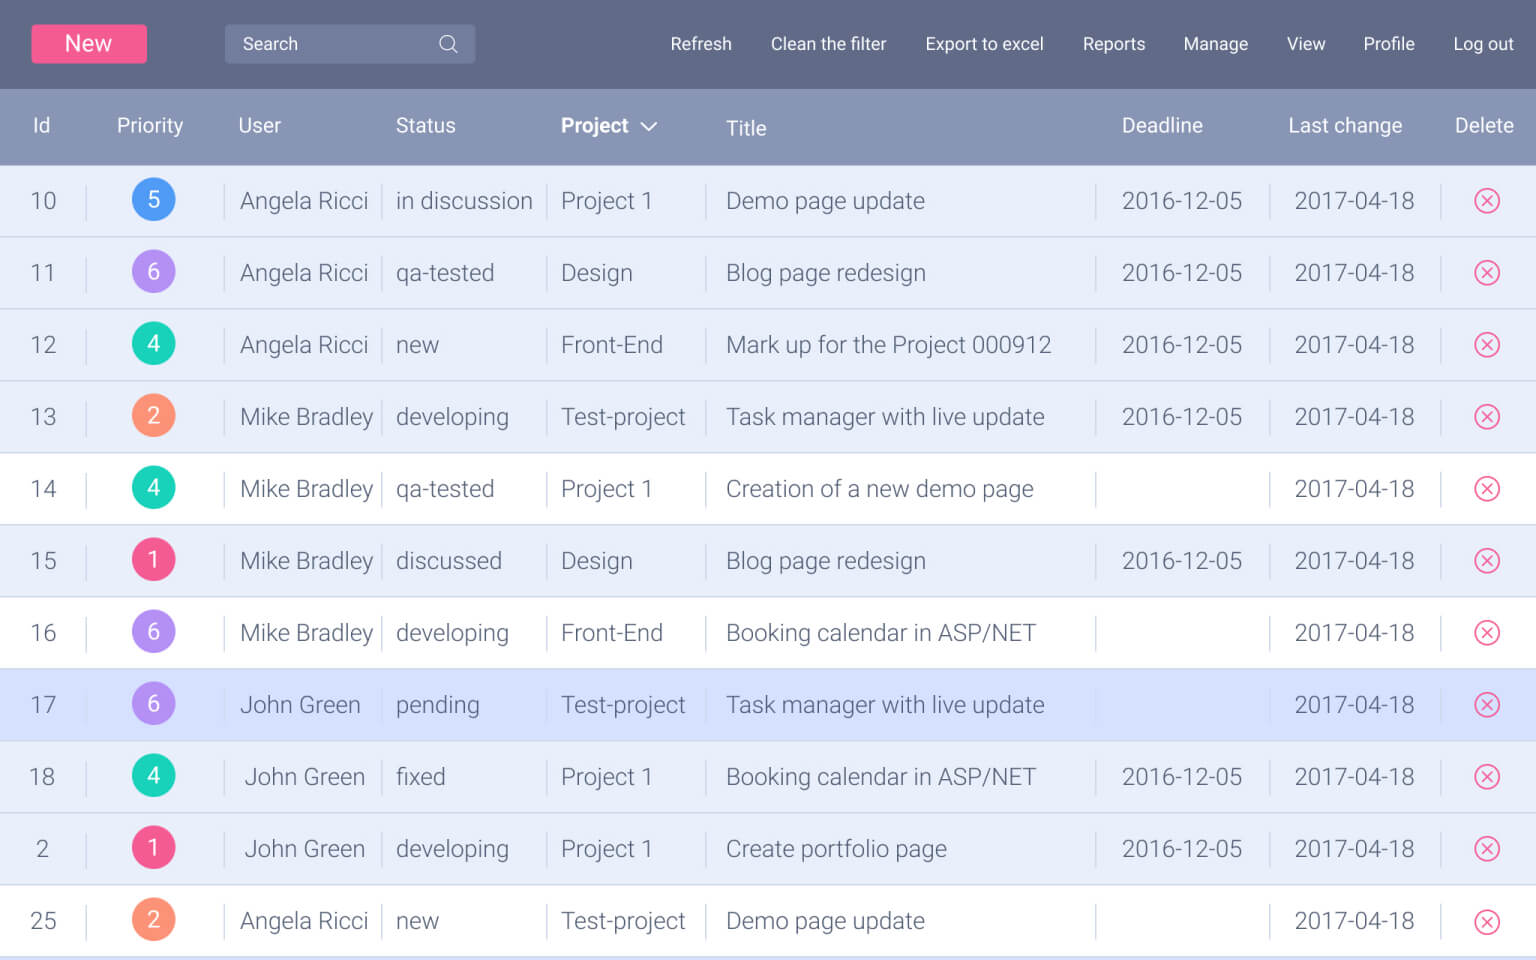Image resolution: width=1536 pixels, height=960 pixels.
Task: Open the Manage menu
Action: pos(1215,44)
